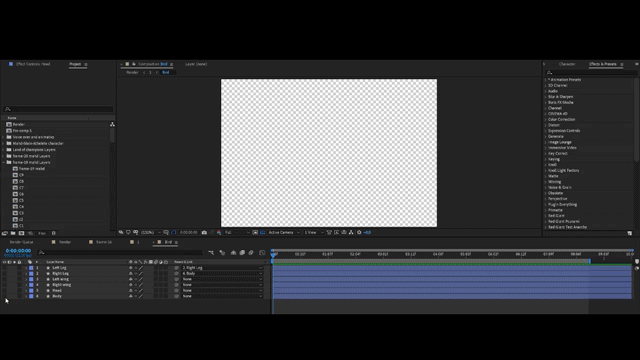Toggle the transparency grid button in viewer

pos(262,232)
